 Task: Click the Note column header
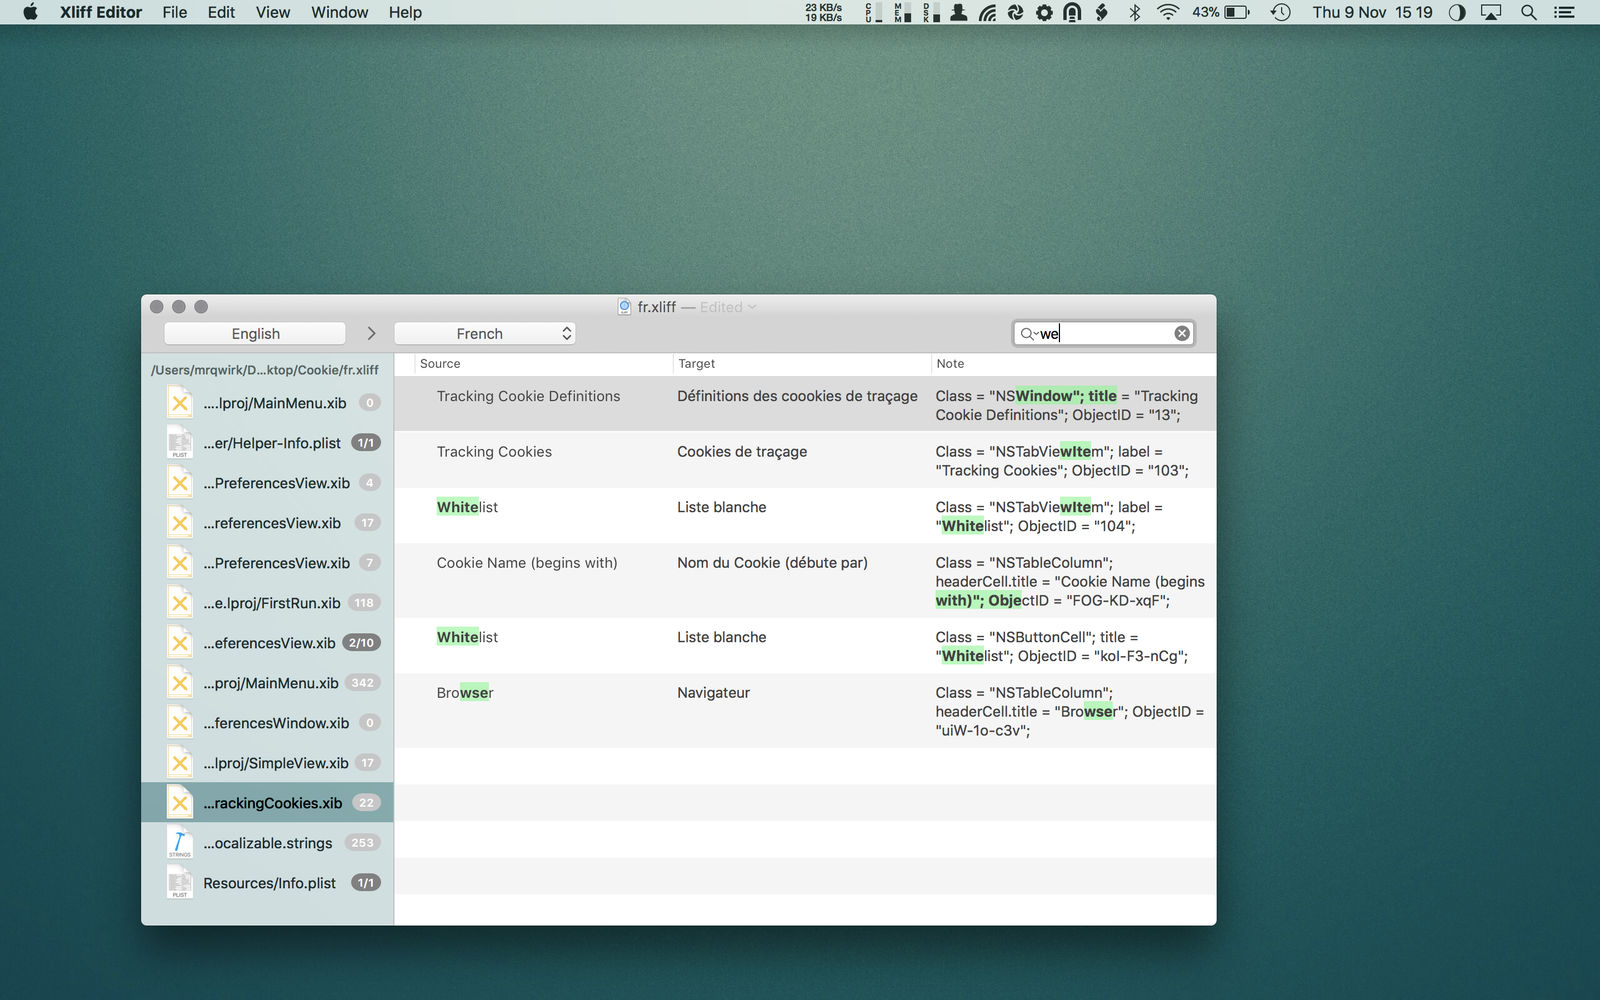[x=1074, y=364]
